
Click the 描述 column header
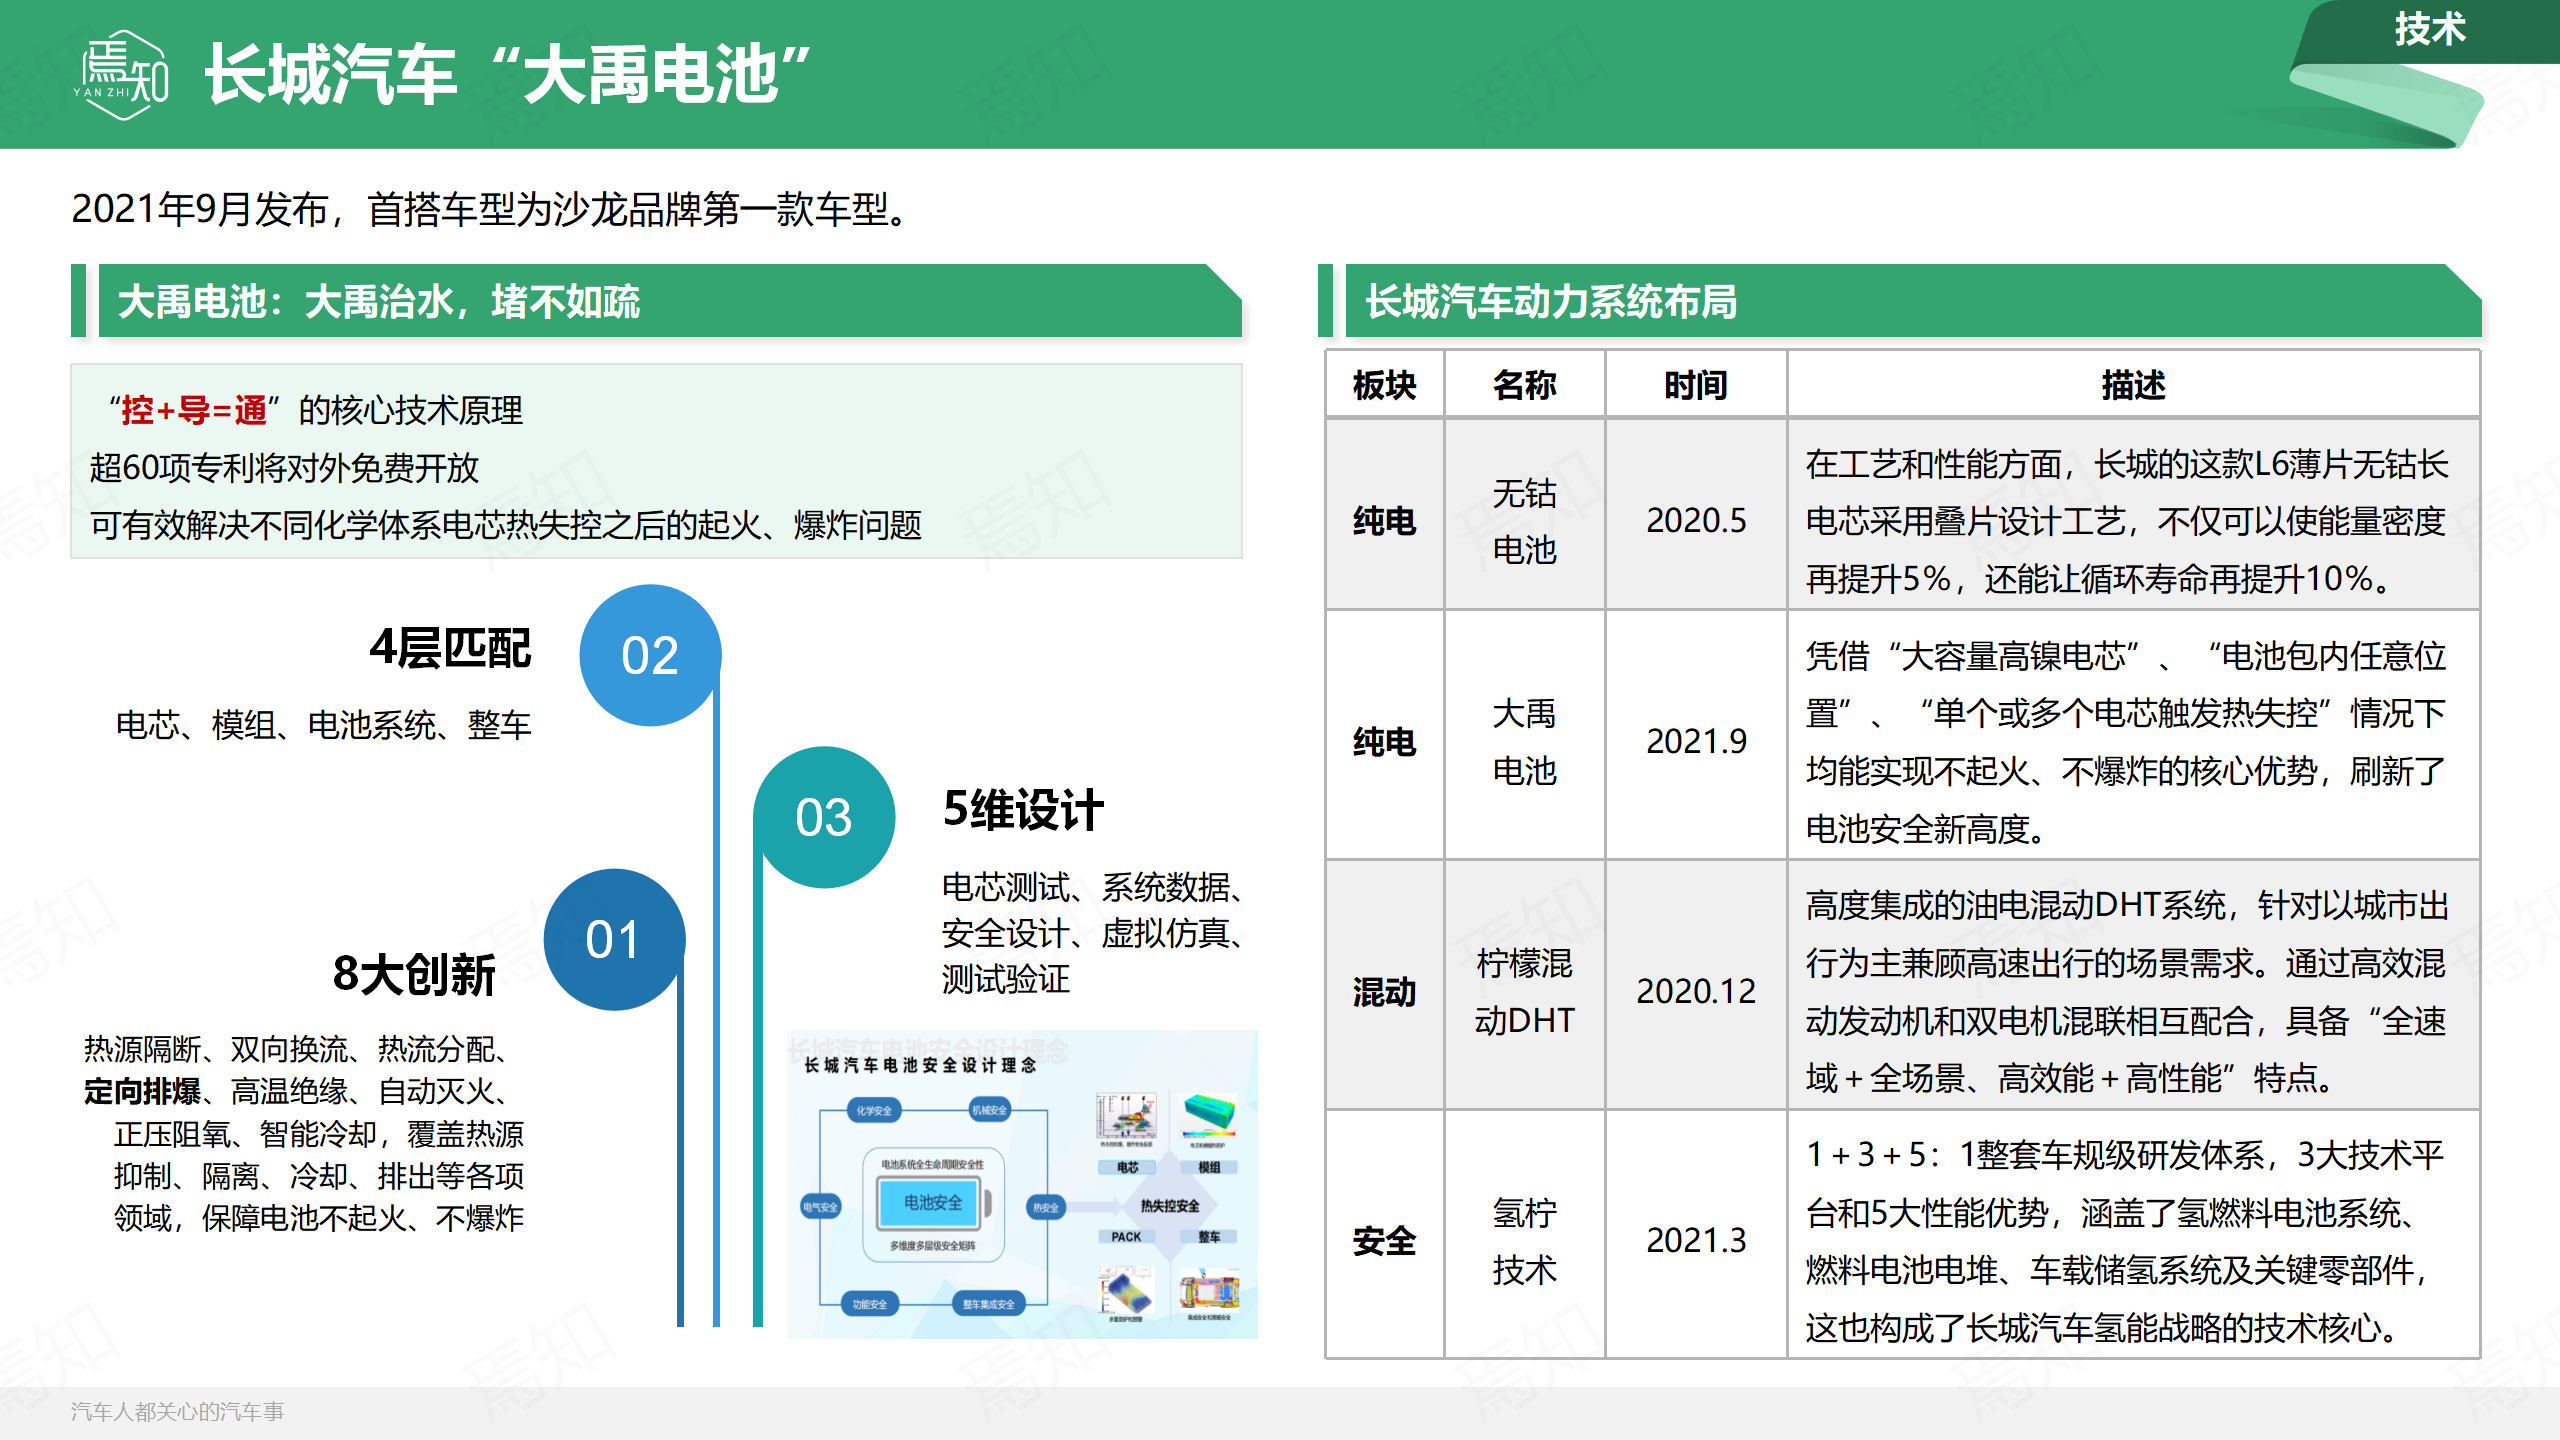point(2134,385)
